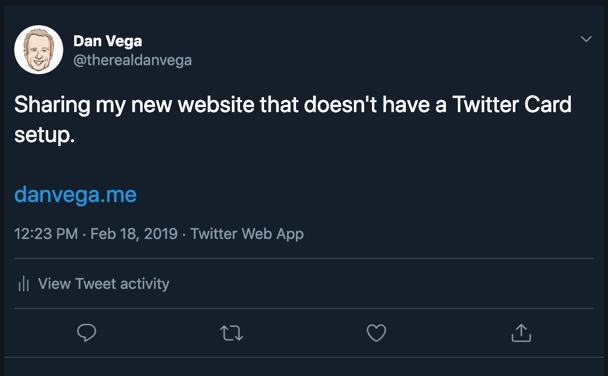
Task: Open the @therealdanvega handle profile
Action: 132,60
